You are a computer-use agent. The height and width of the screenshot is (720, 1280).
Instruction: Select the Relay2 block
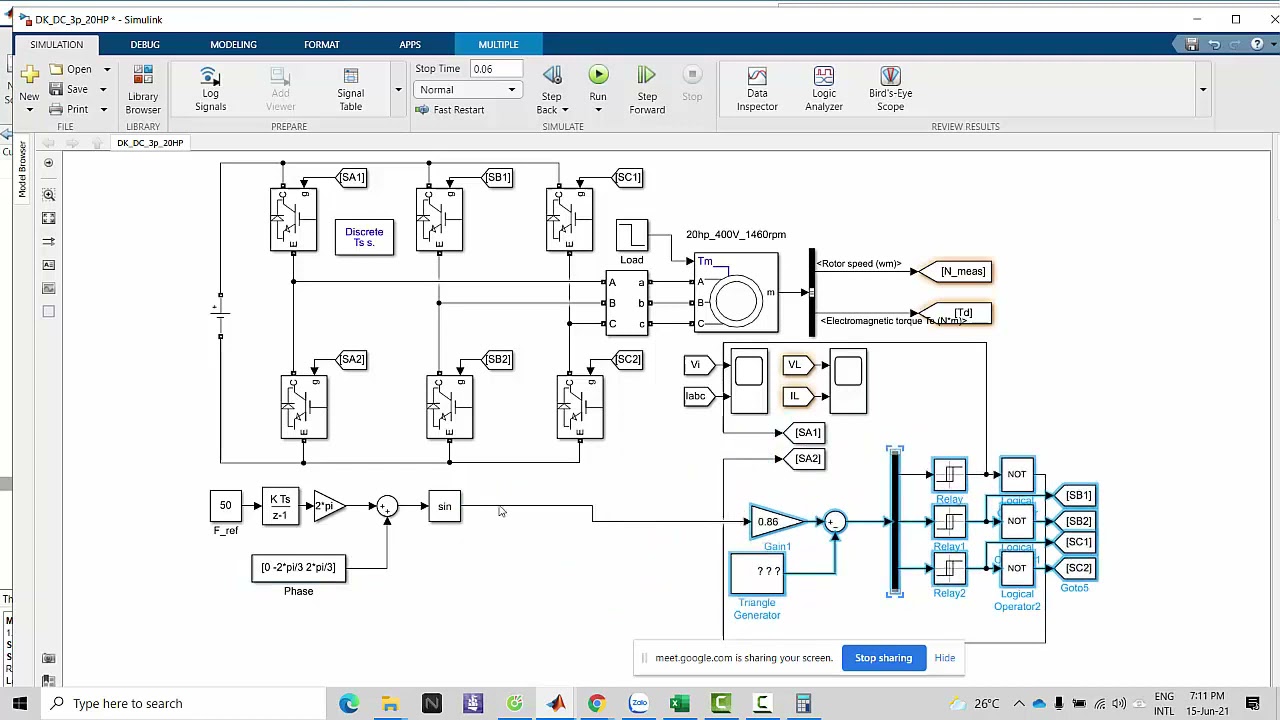tap(949, 568)
